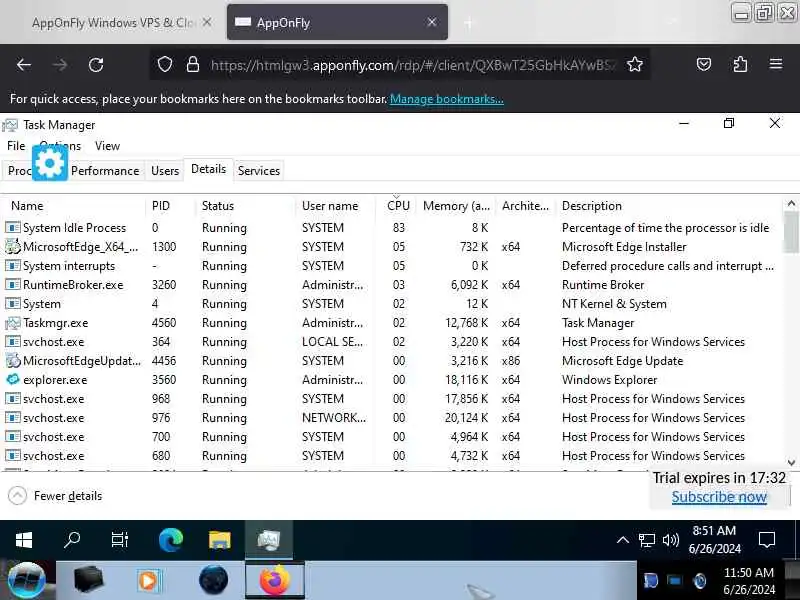Image resolution: width=800 pixels, height=600 pixels.
Task: Restore down the Task Manager window
Action: 729,123
